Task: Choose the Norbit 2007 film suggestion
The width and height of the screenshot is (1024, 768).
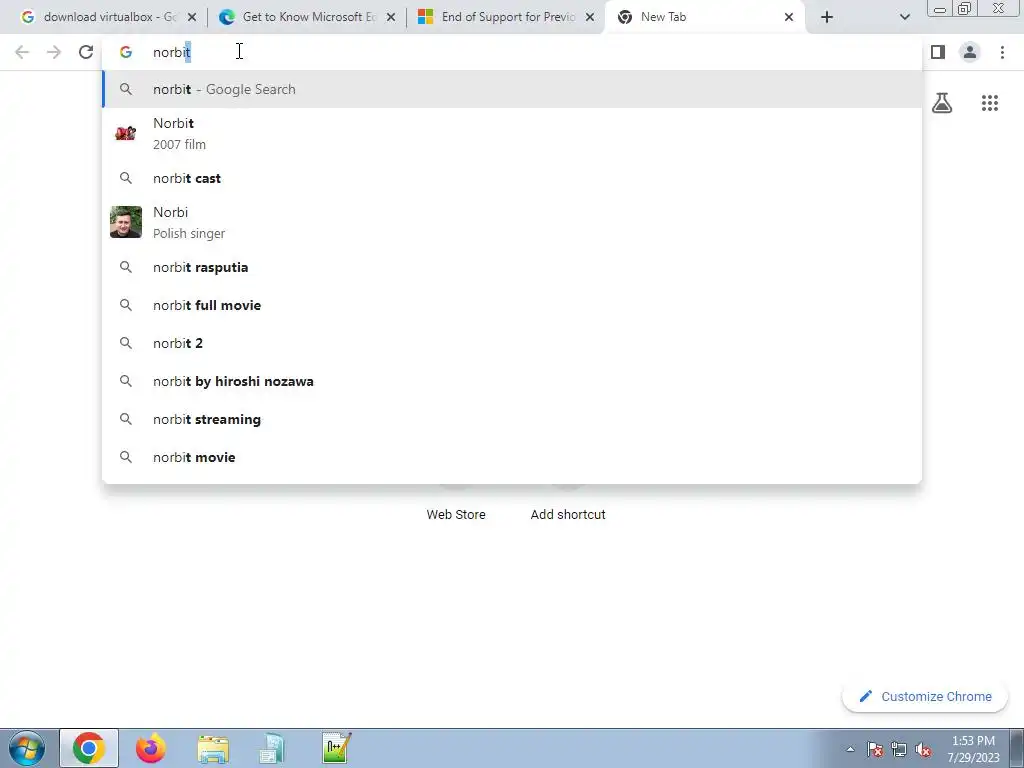Action: click(x=512, y=134)
